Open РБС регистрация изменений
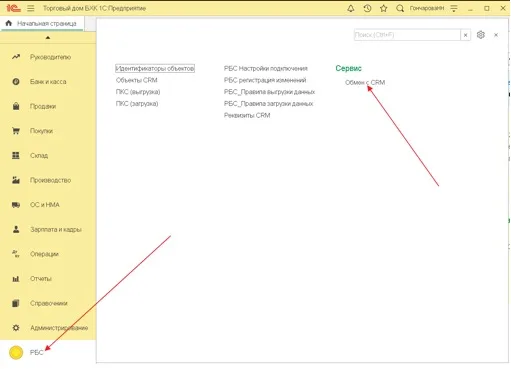The image size is (511, 369). (265, 80)
